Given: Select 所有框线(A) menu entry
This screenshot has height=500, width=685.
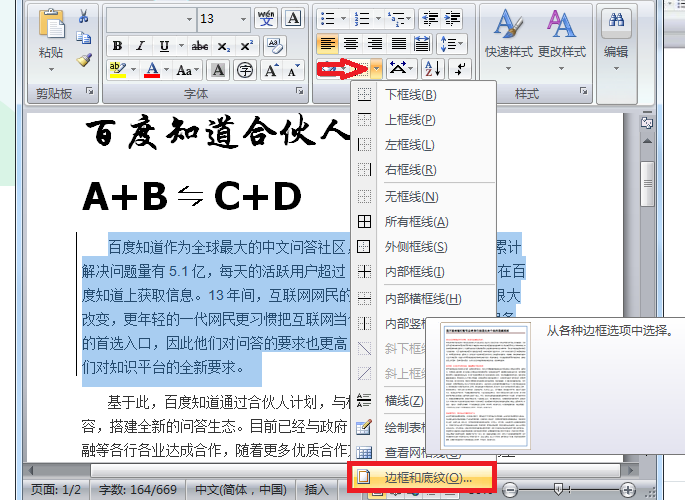Looking at the screenshot, I should 423,222.
